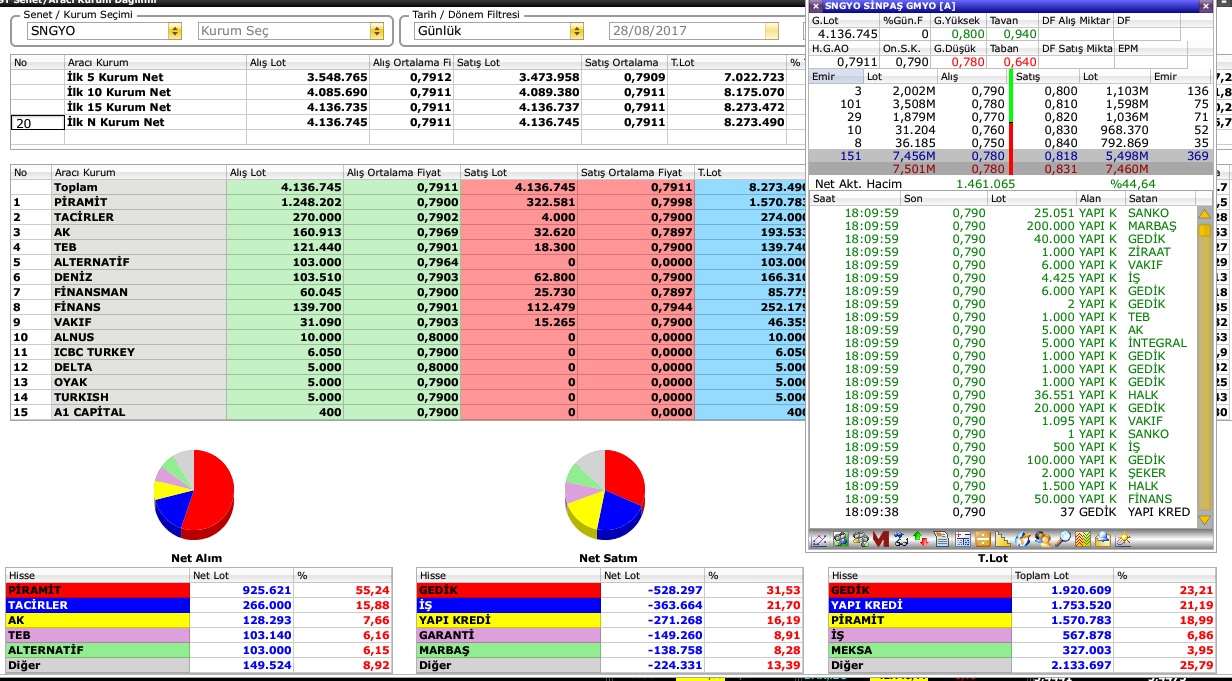Open the line chart tool icon
The height and width of the screenshot is (681, 1232).
click(819, 539)
